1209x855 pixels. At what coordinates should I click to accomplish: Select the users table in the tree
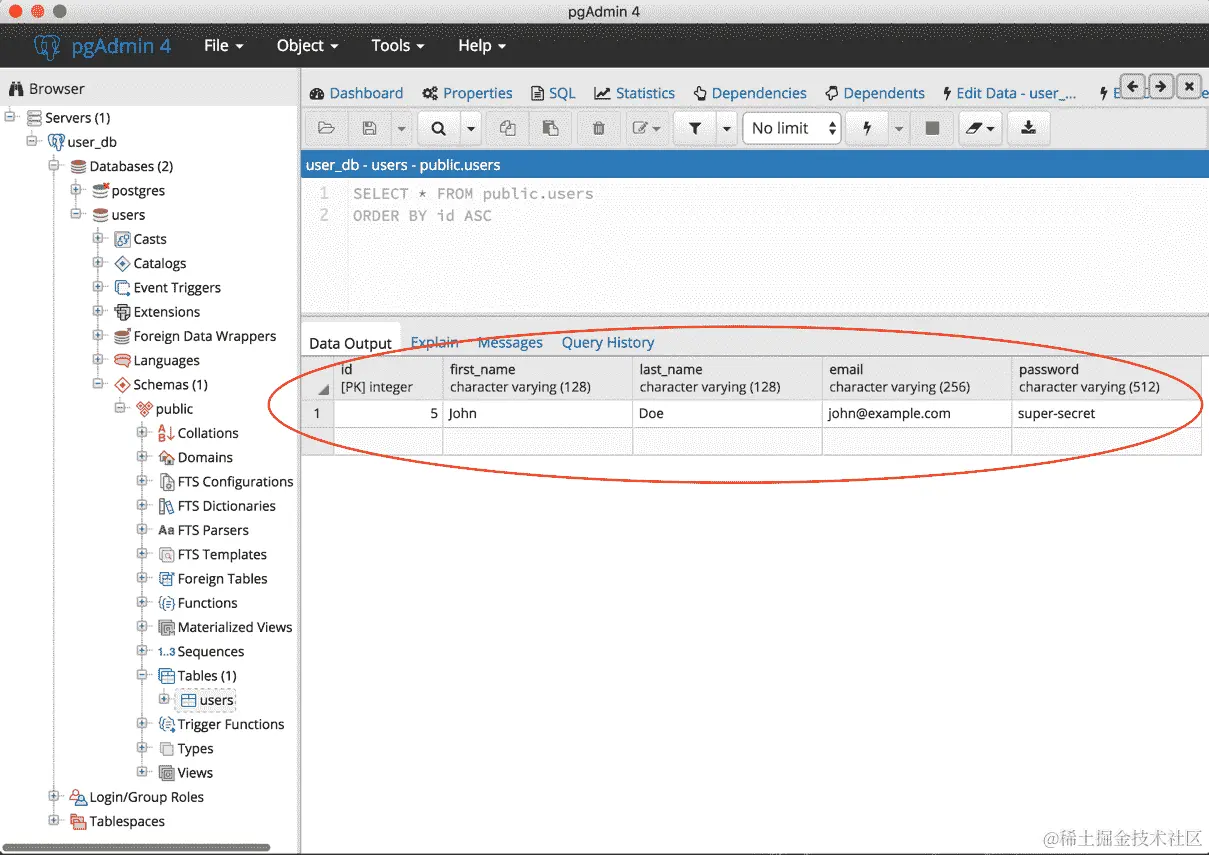[216, 700]
